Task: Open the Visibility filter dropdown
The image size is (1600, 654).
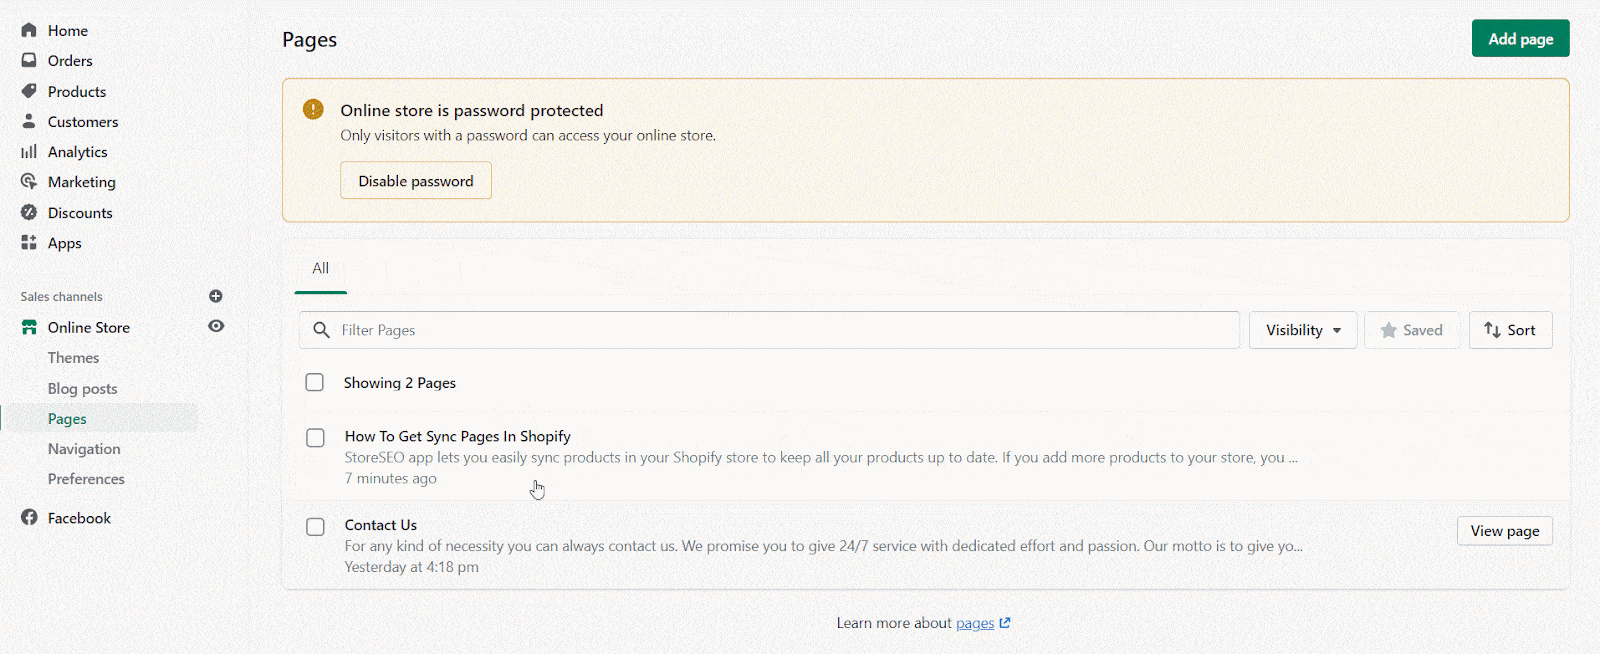Action: pos(1303,330)
